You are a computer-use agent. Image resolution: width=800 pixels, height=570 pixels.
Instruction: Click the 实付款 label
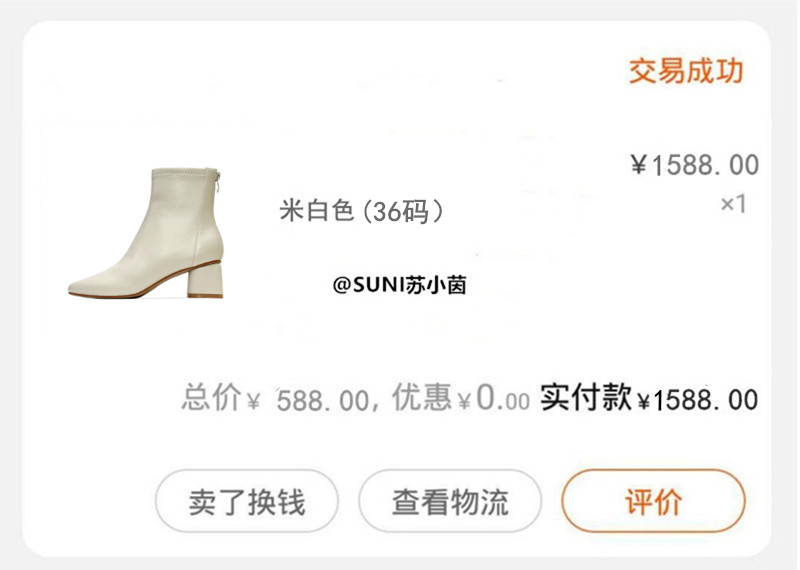(x=586, y=397)
